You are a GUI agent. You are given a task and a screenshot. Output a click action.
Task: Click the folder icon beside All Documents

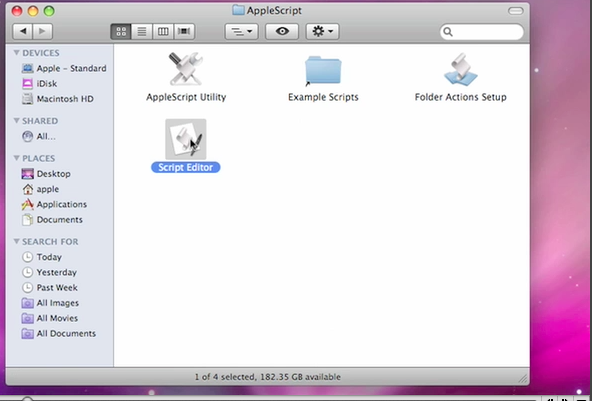coord(28,333)
